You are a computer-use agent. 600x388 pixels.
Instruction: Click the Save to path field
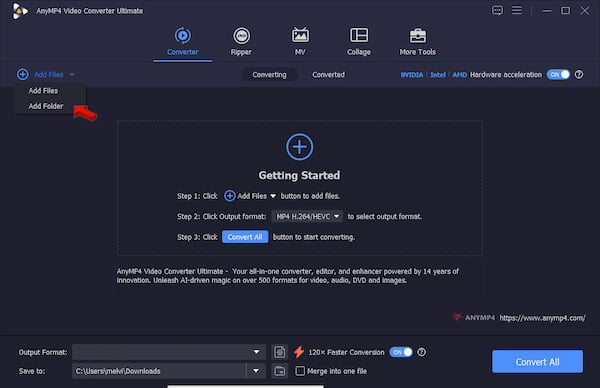coord(159,371)
